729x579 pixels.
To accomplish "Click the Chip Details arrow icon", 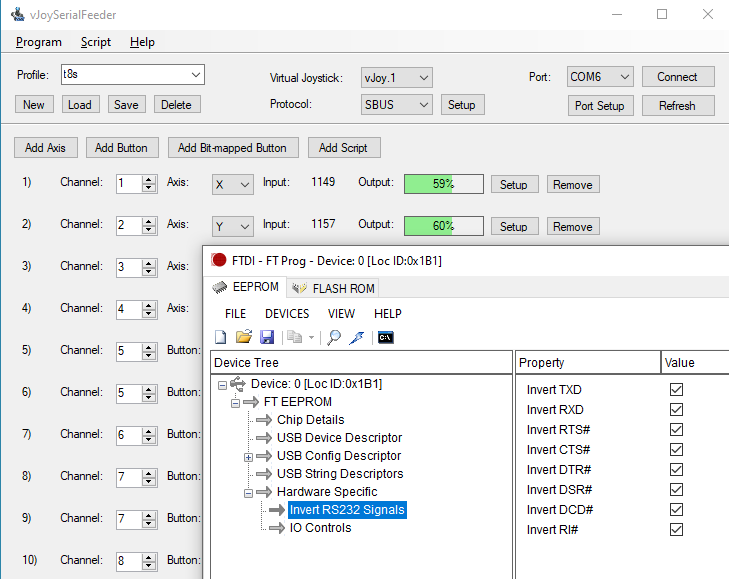I will [x=264, y=420].
